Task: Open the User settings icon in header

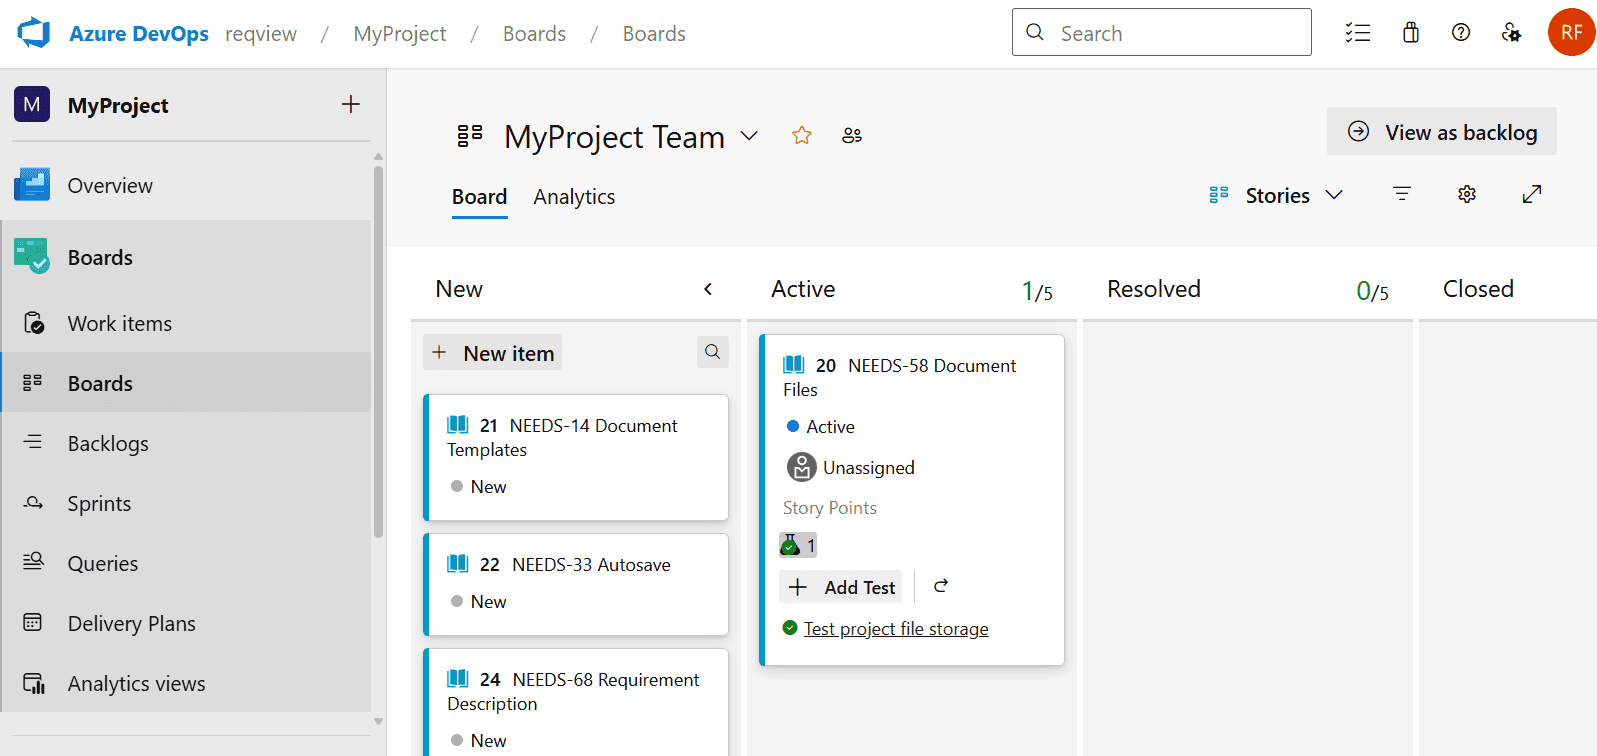Action: pyautogui.click(x=1511, y=33)
